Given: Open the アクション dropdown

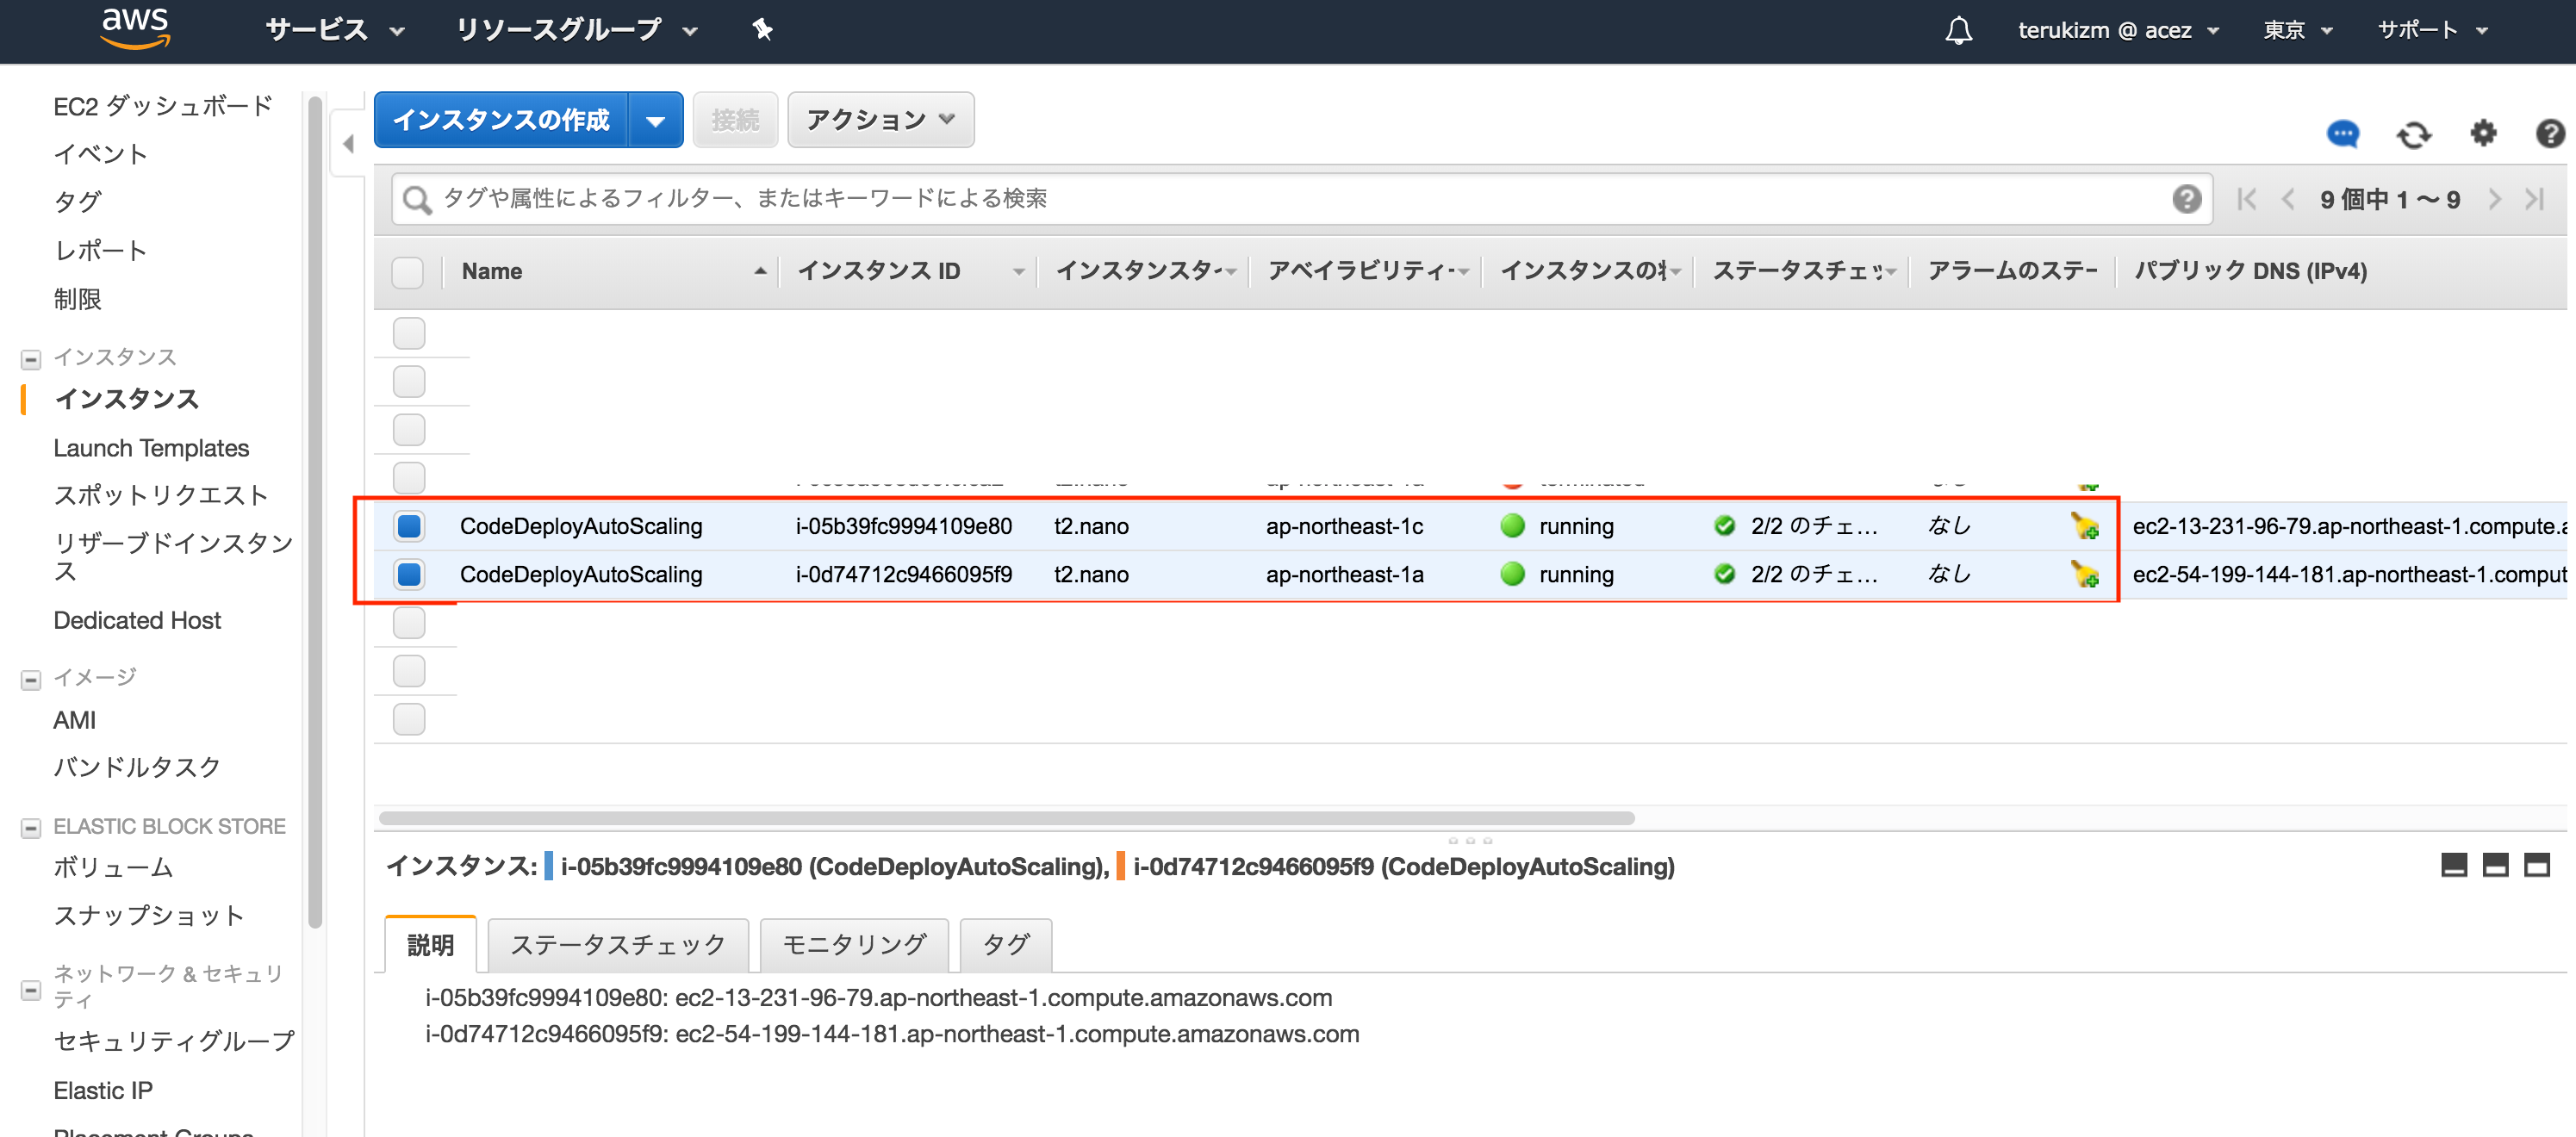Looking at the screenshot, I should click(880, 120).
